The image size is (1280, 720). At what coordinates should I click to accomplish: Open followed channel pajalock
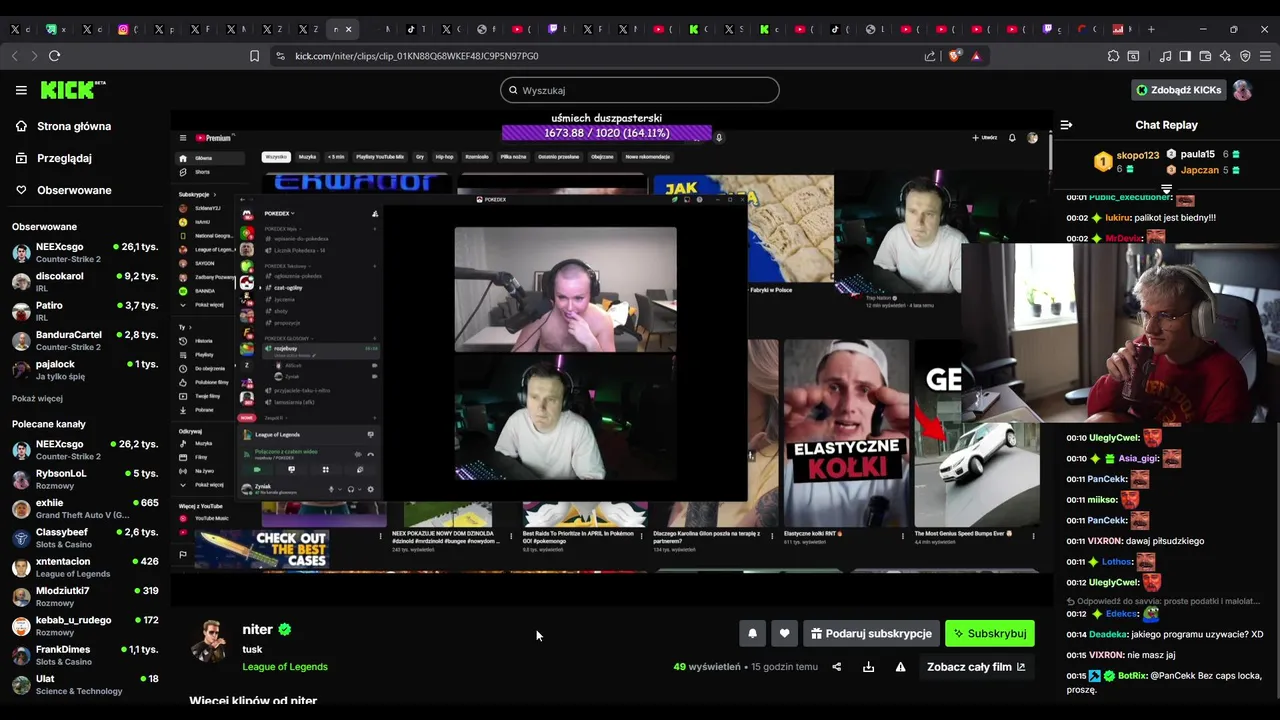[84, 369]
